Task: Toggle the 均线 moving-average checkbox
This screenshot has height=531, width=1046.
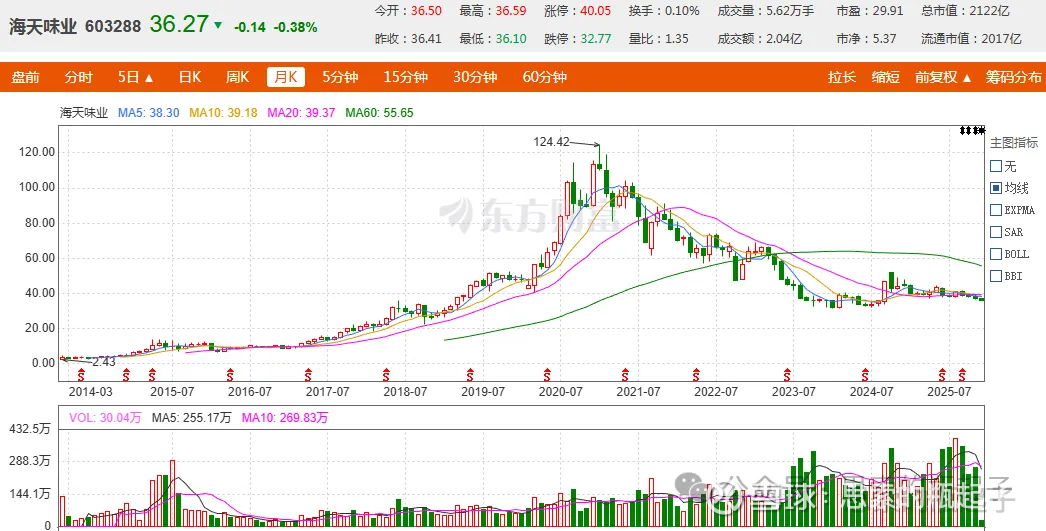Action: pyautogui.click(x=996, y=188)
